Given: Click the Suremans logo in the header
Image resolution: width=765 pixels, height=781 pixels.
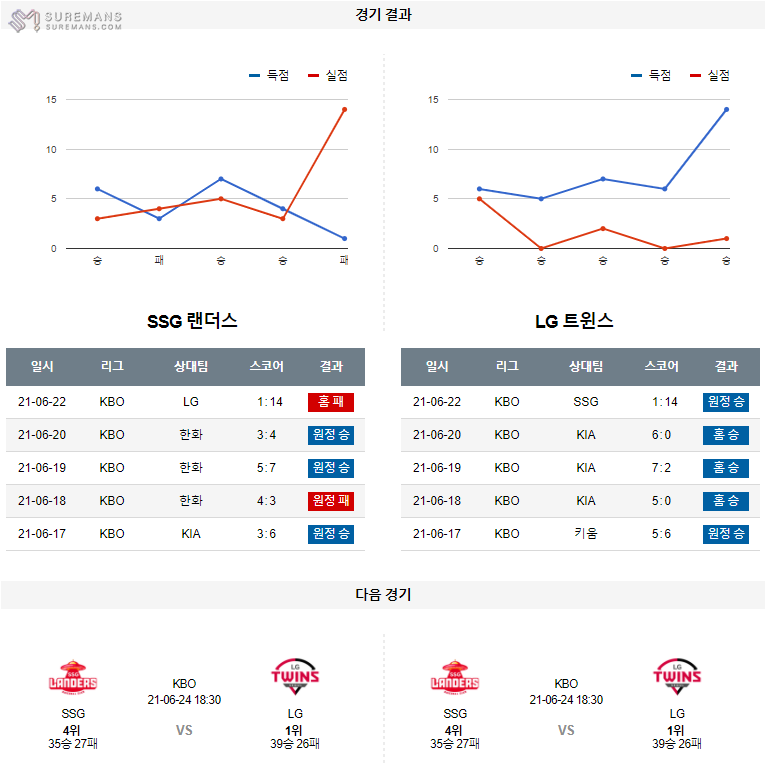Looking at the screenshot, I should (66, 20).
